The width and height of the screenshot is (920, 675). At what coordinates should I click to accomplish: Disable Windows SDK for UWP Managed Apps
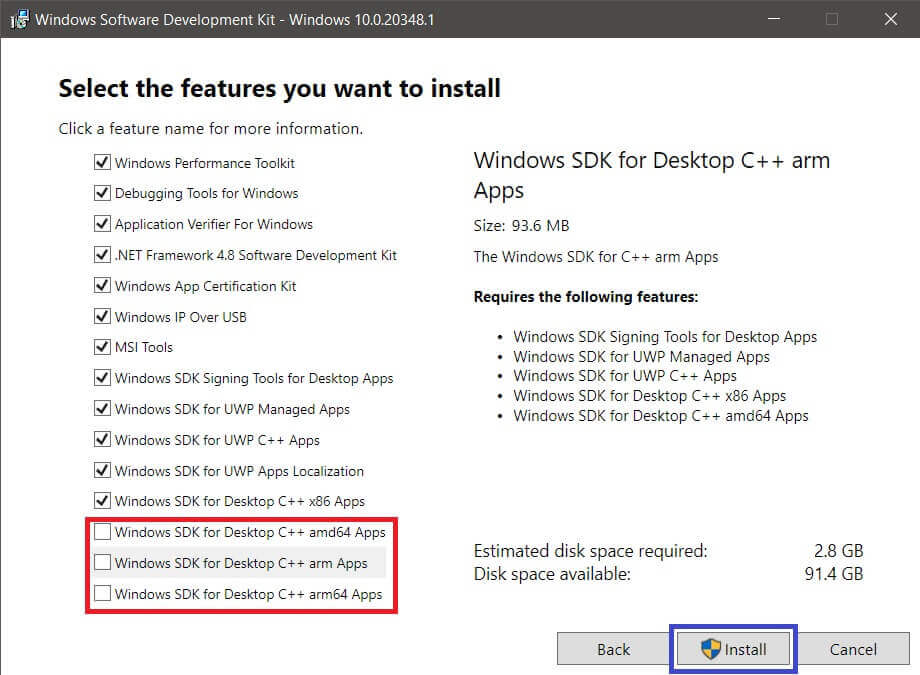102,409
